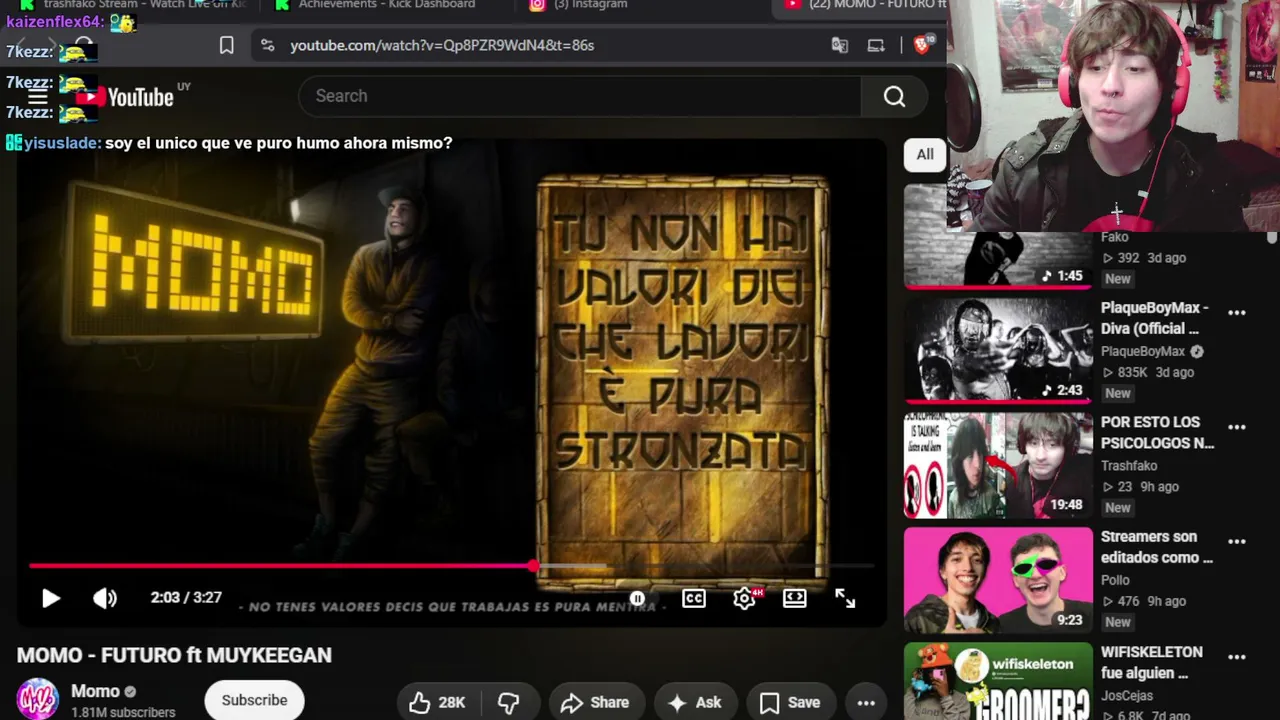Focus the YouTube Search field
Screen dimensions: 1280x720
pos(580,96)
